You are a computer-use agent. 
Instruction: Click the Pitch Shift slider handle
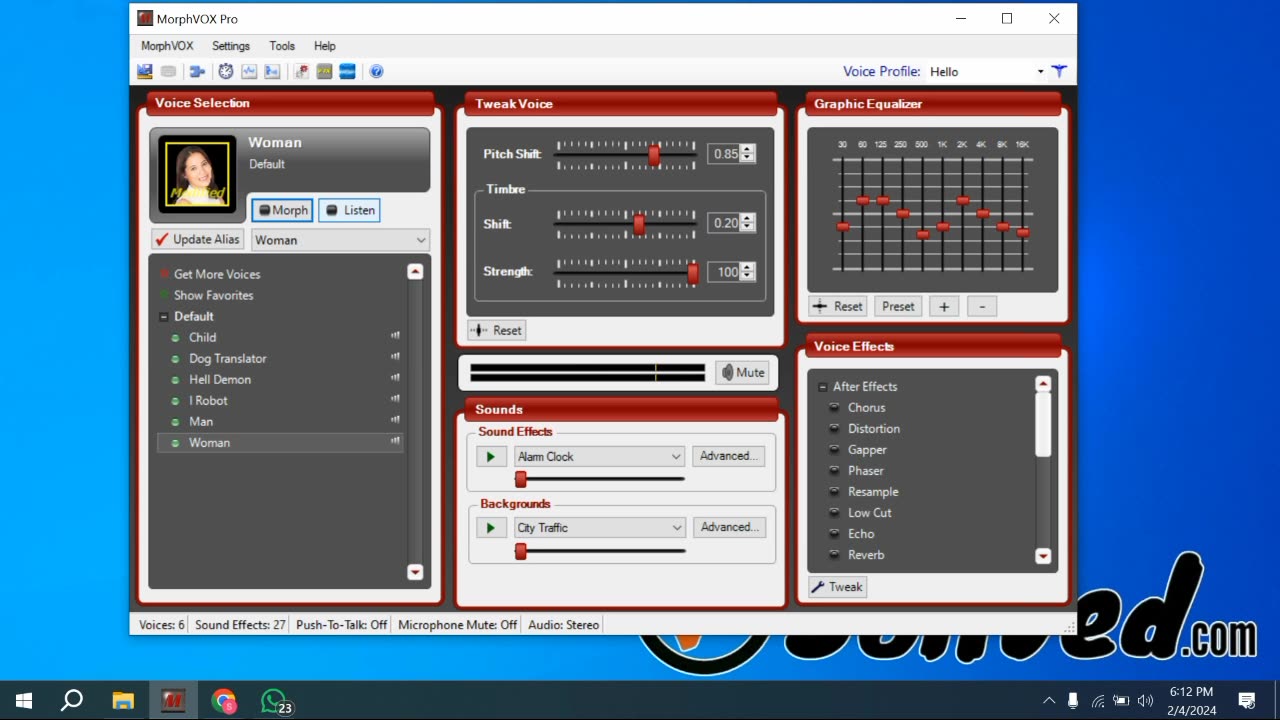click(x=654, y=155)
